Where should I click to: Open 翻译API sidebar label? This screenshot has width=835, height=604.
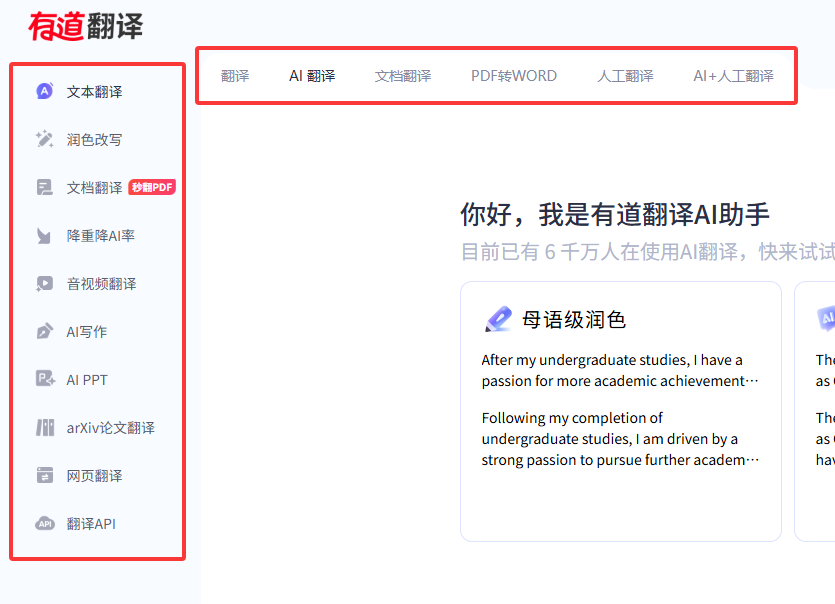91,524
